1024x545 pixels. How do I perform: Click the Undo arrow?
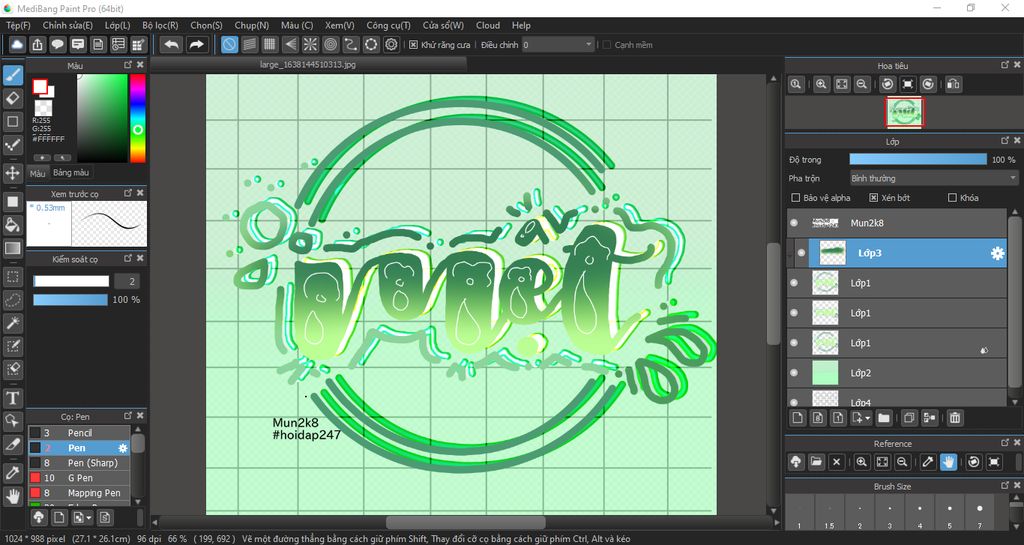[x=171, y=44]
